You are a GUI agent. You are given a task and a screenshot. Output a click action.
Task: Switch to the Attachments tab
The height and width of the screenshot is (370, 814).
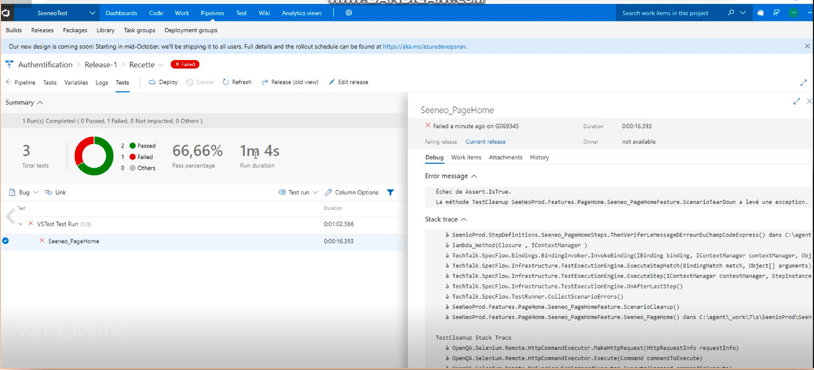(506, 157)
